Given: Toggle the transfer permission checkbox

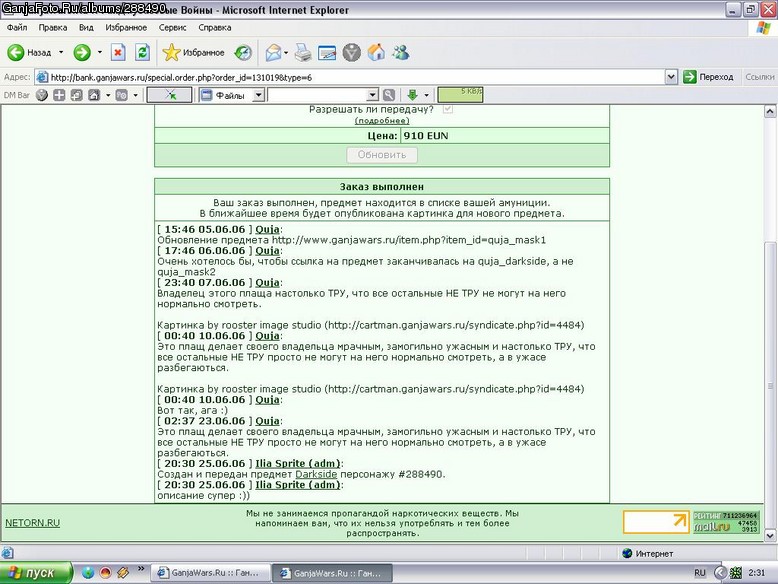Looking at the screenshot, I should (448, 109).
